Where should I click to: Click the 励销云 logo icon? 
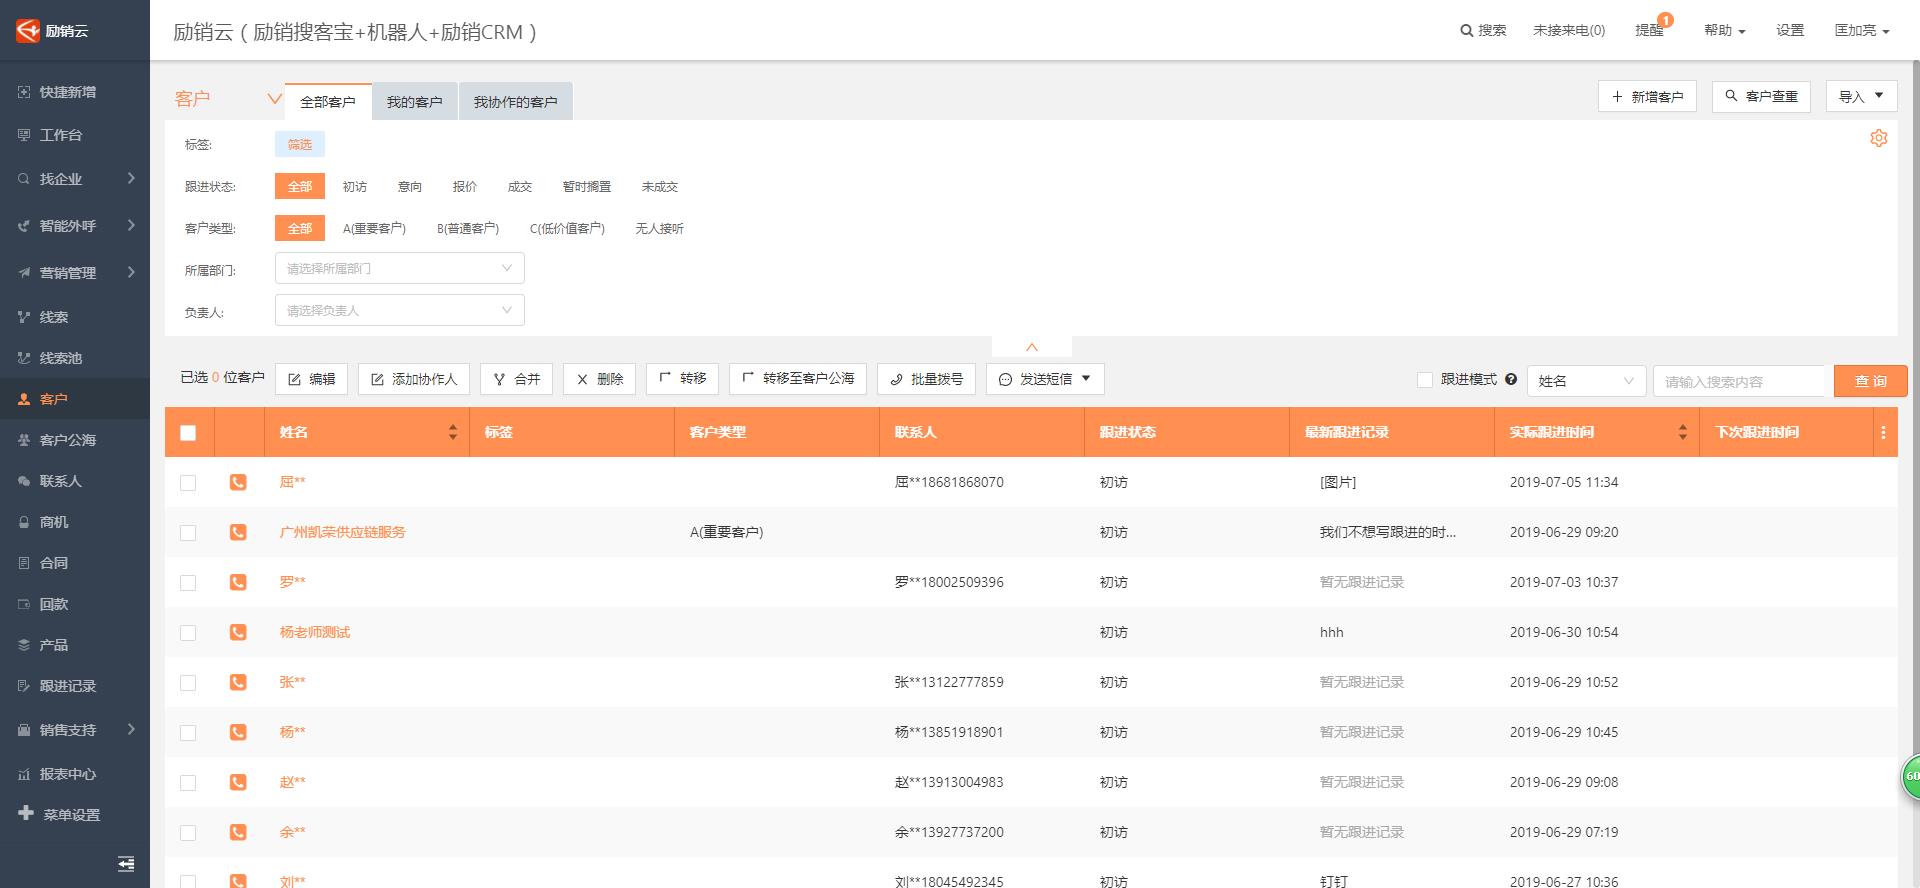pos(27,31)
